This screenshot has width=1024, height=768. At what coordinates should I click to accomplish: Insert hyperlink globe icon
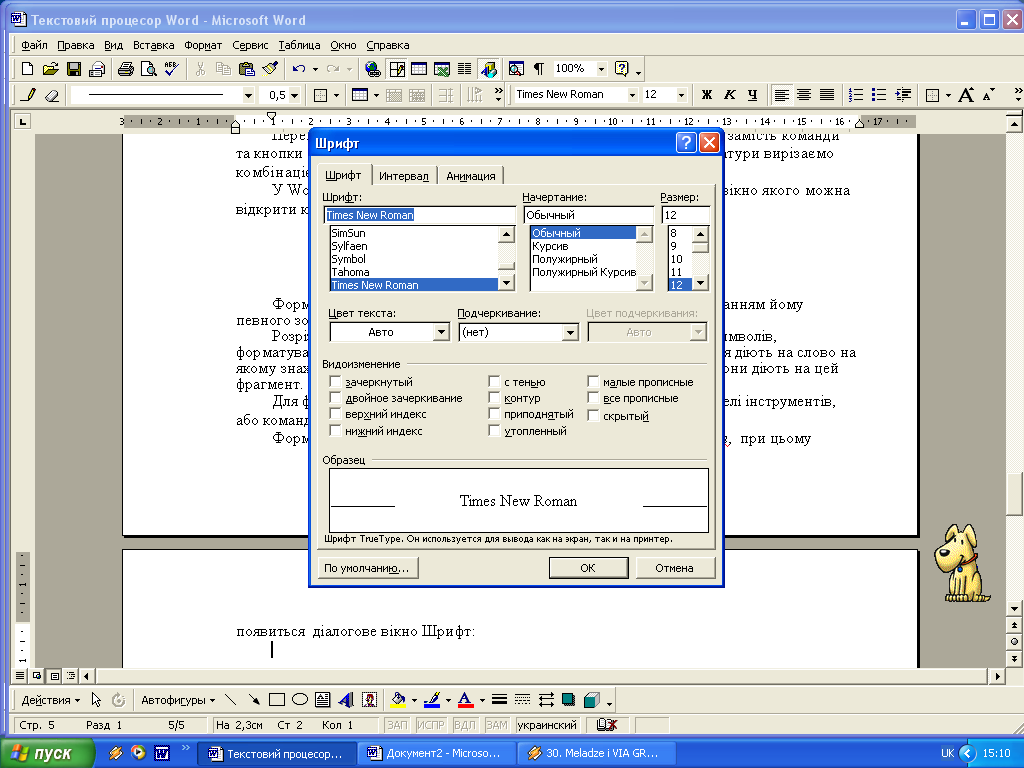[x=373, y=69]
